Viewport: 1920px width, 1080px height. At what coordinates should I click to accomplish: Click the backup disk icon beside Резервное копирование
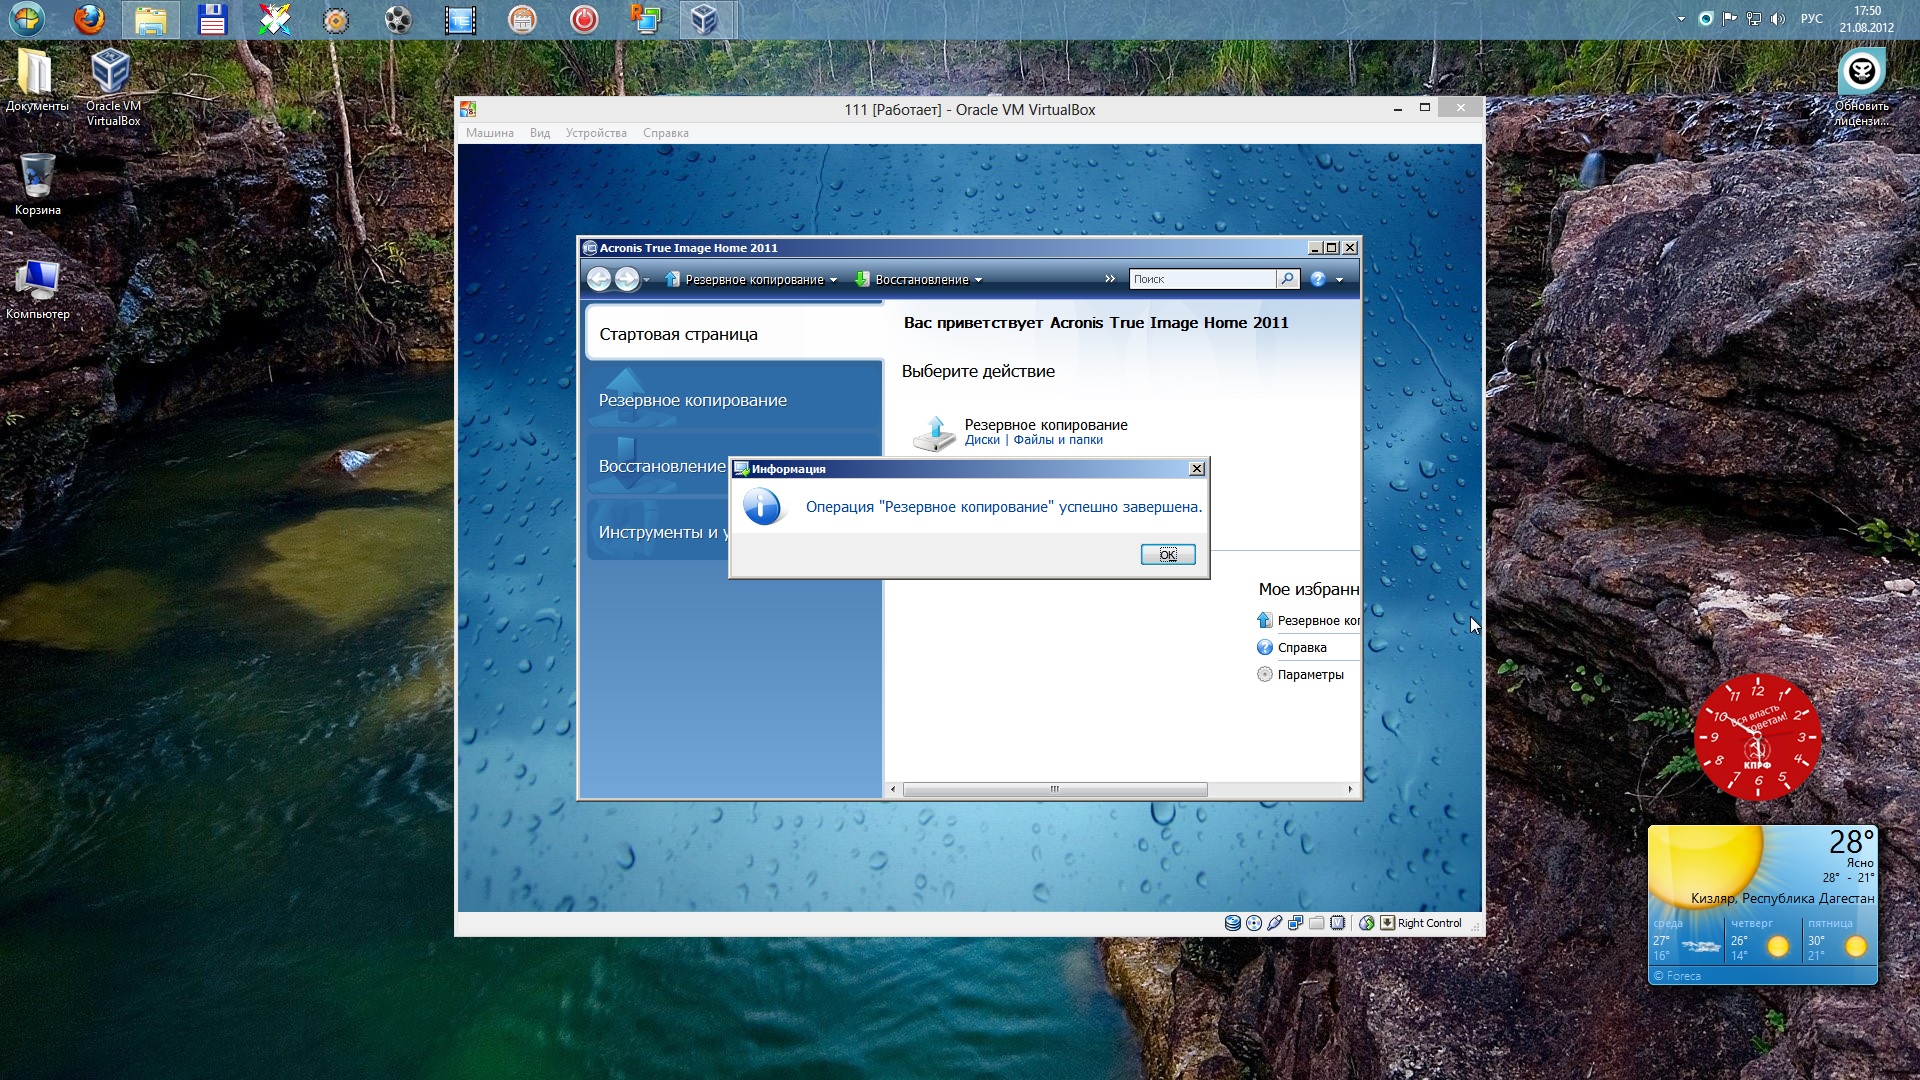[935, 433]
